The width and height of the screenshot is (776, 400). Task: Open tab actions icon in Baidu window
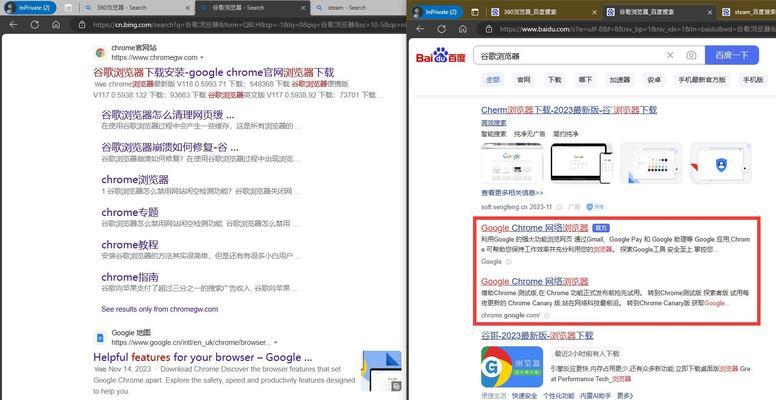pos(475,12)
